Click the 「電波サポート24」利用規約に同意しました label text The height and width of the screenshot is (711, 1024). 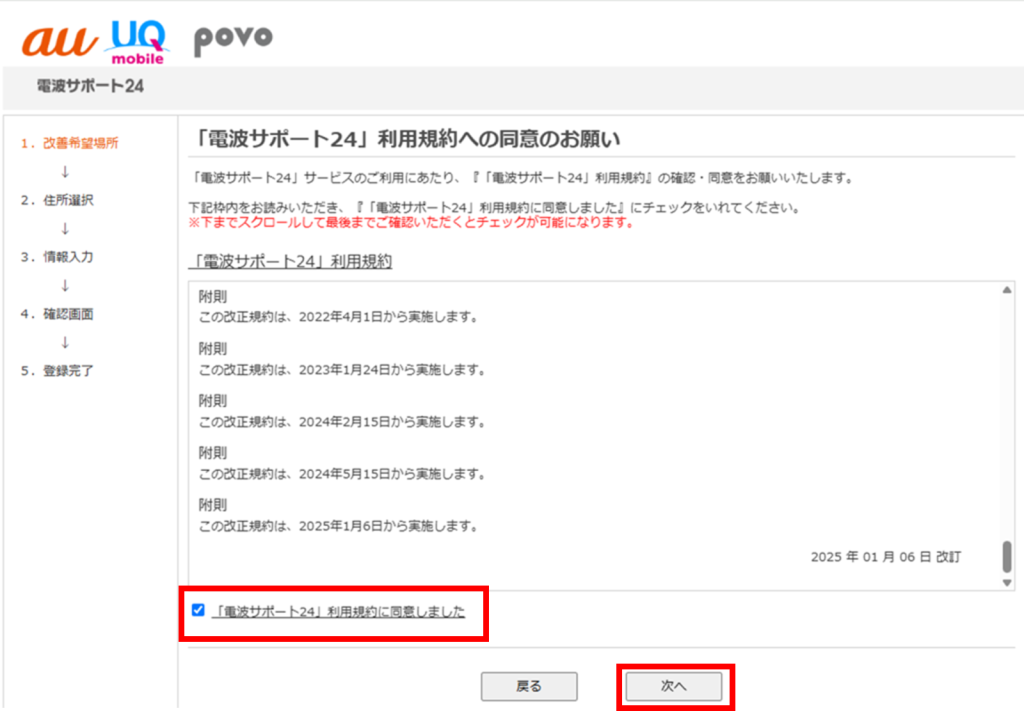[340, 611]
